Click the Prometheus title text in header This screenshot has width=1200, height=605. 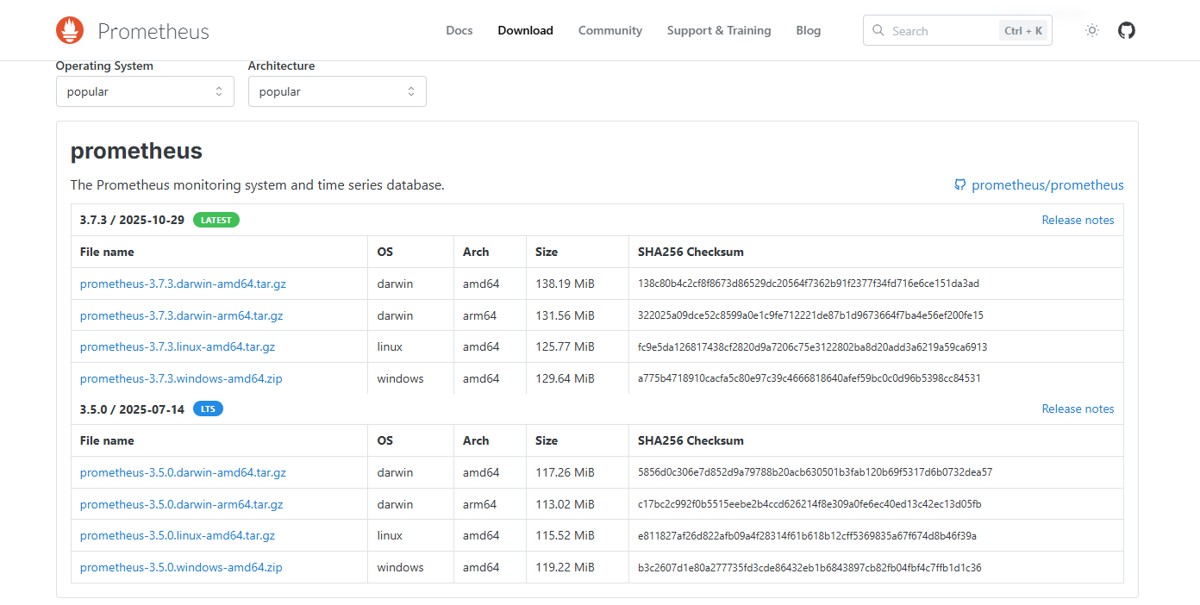(x=153, y=31)
